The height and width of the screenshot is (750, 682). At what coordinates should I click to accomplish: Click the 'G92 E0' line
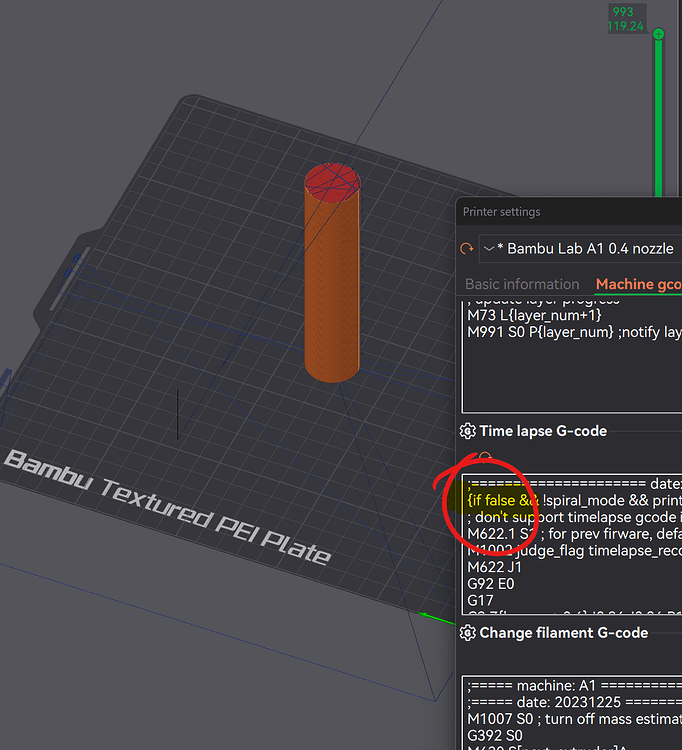coord(491,584)
